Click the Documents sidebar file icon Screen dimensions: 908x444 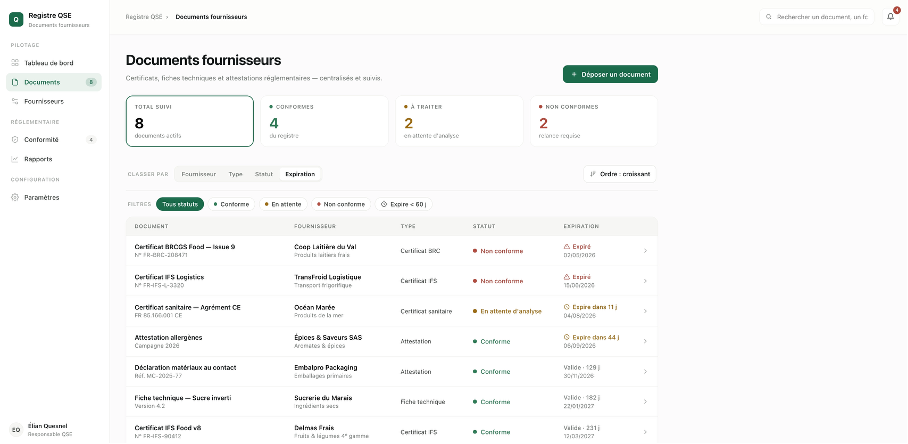coord(16,82)
